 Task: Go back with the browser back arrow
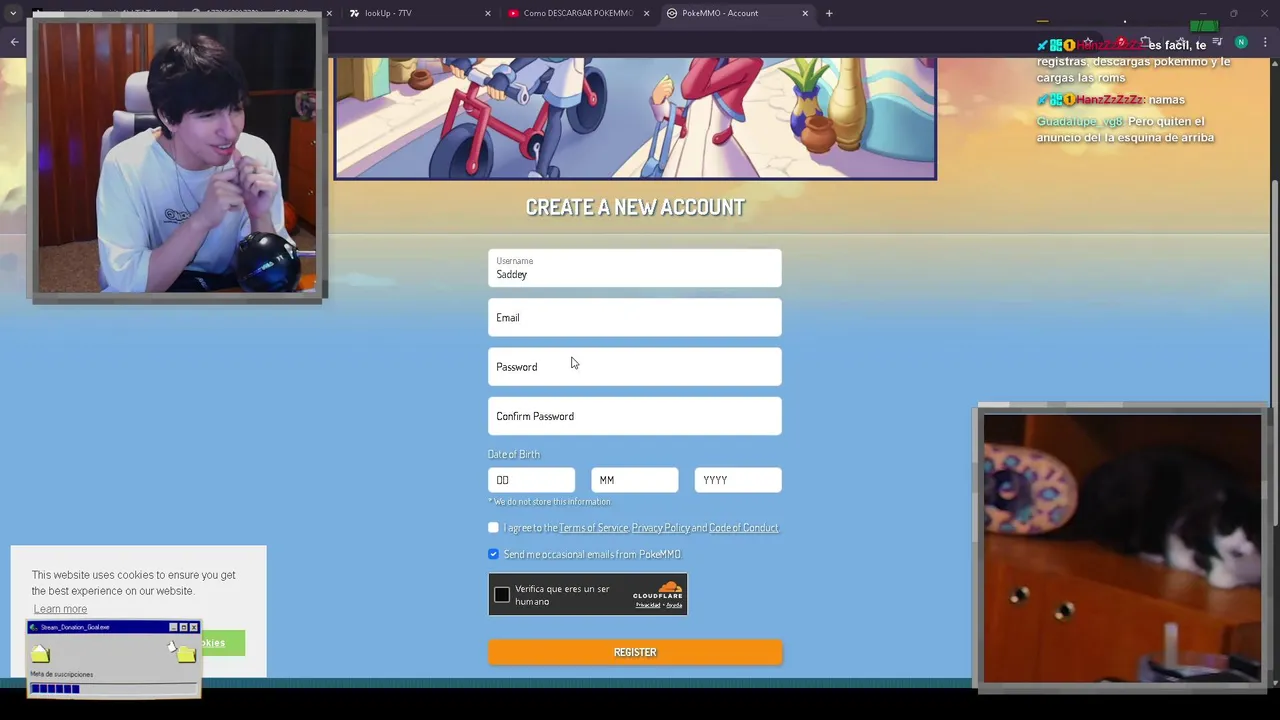[x=14, y=42]
